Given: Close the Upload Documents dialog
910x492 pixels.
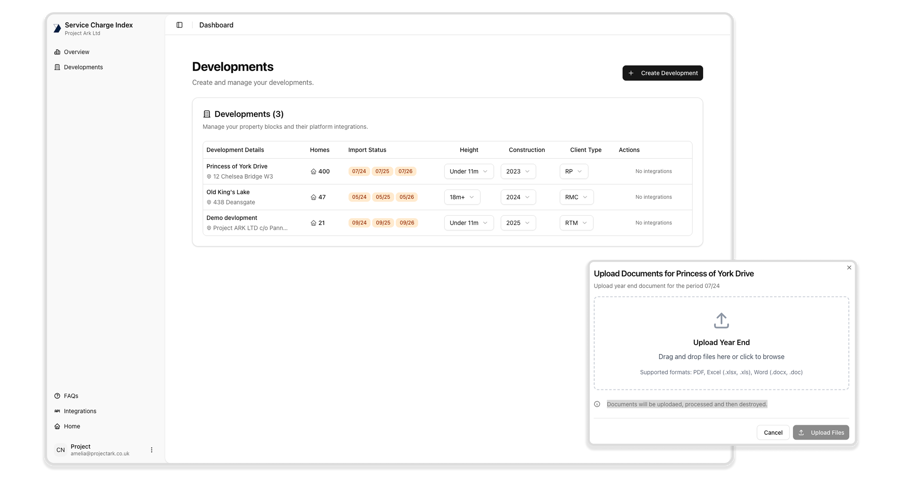Looking at the screenshot, I should point(849,267).
